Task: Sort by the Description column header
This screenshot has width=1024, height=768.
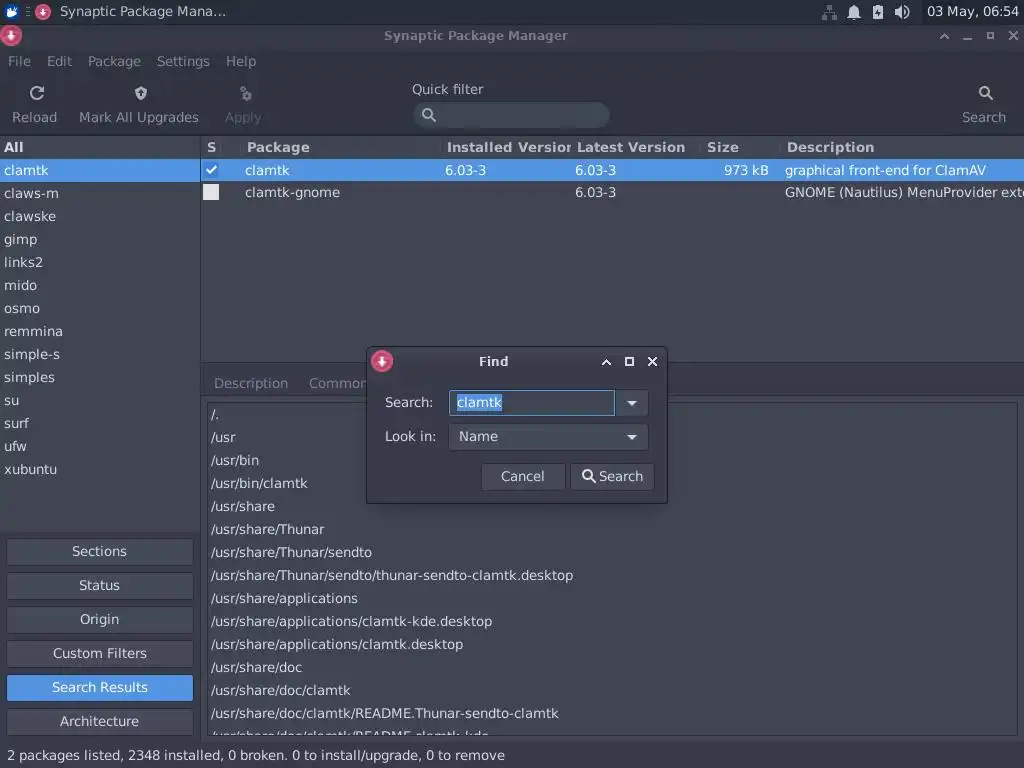Action: (903, 148)
